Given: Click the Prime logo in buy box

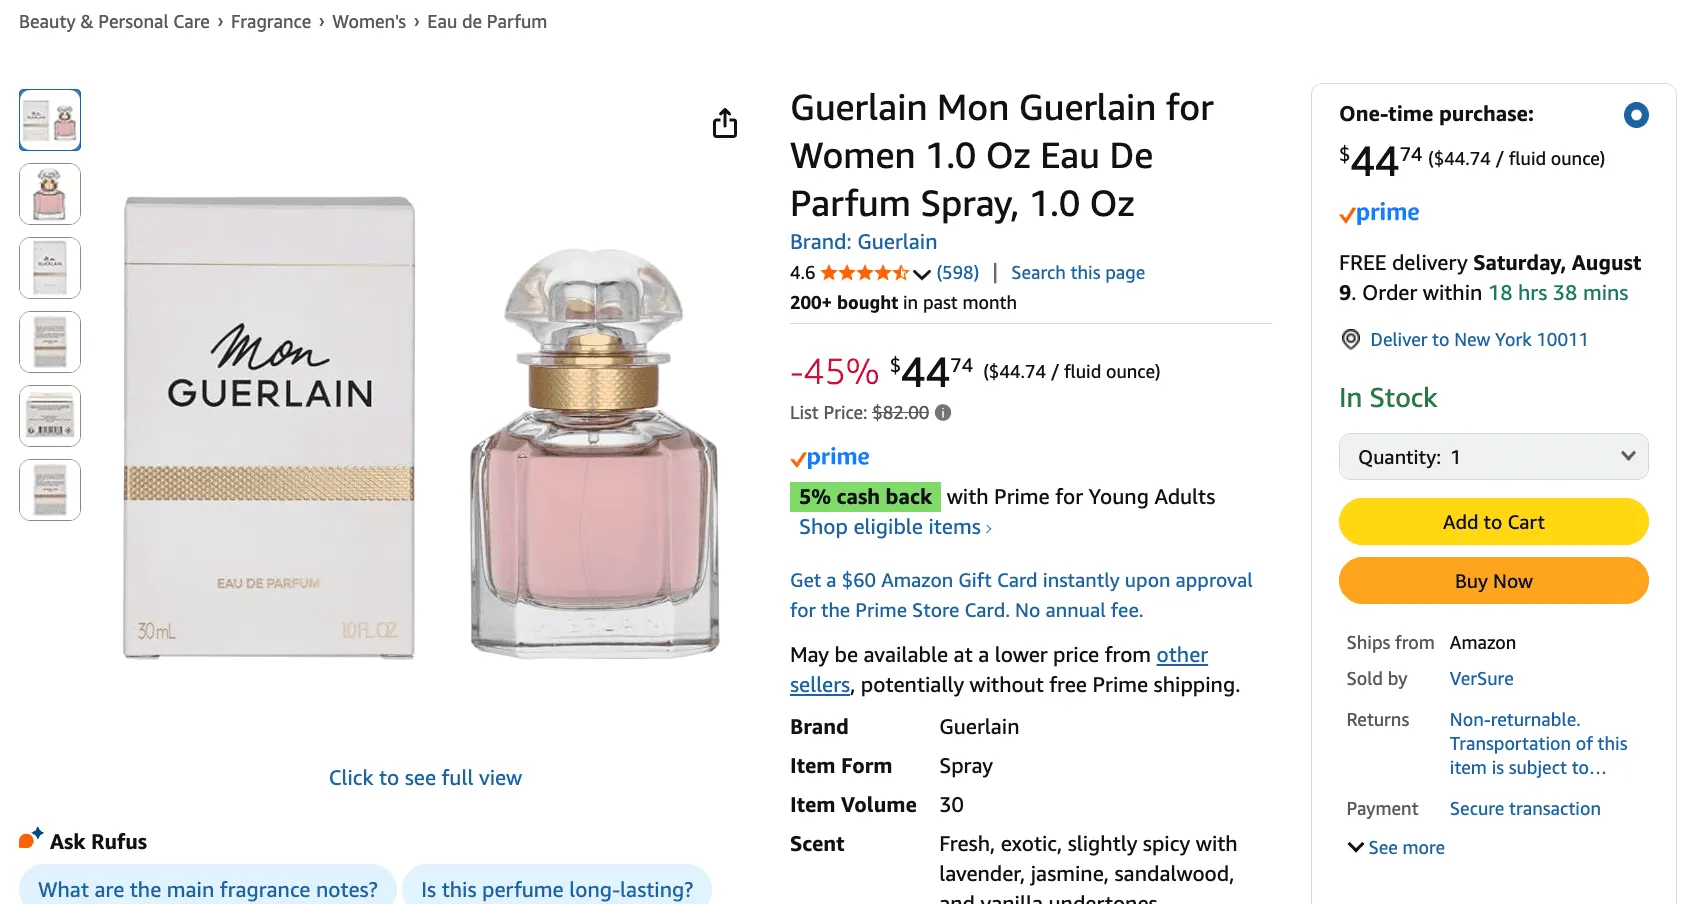Looking at the screenshot, I should click(1379, 213).
